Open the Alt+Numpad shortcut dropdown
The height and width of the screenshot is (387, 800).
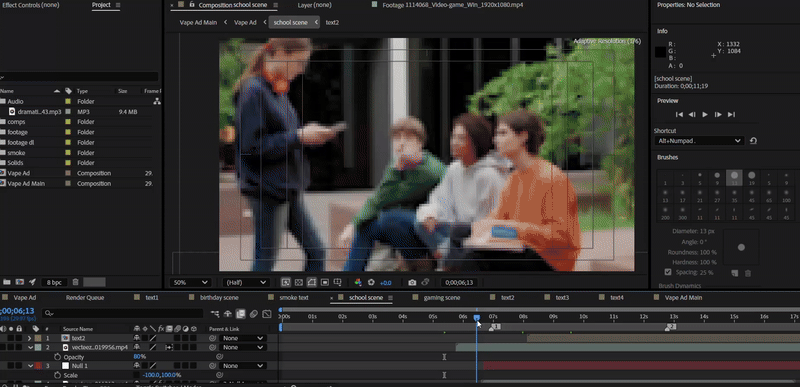tap(698, 141)
